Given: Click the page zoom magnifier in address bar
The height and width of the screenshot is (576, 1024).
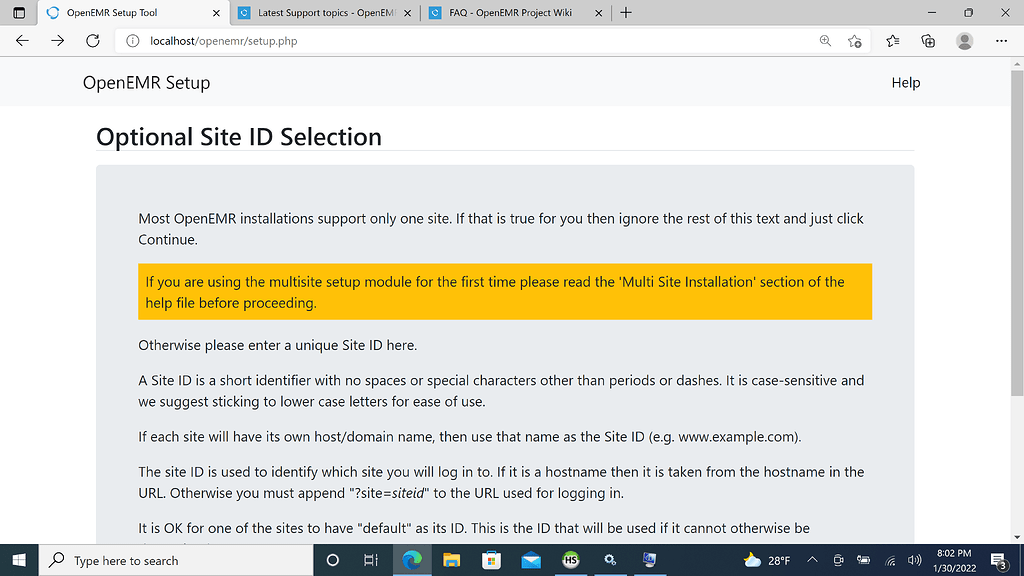Looking at the screenshot, I should coord(824,41).
